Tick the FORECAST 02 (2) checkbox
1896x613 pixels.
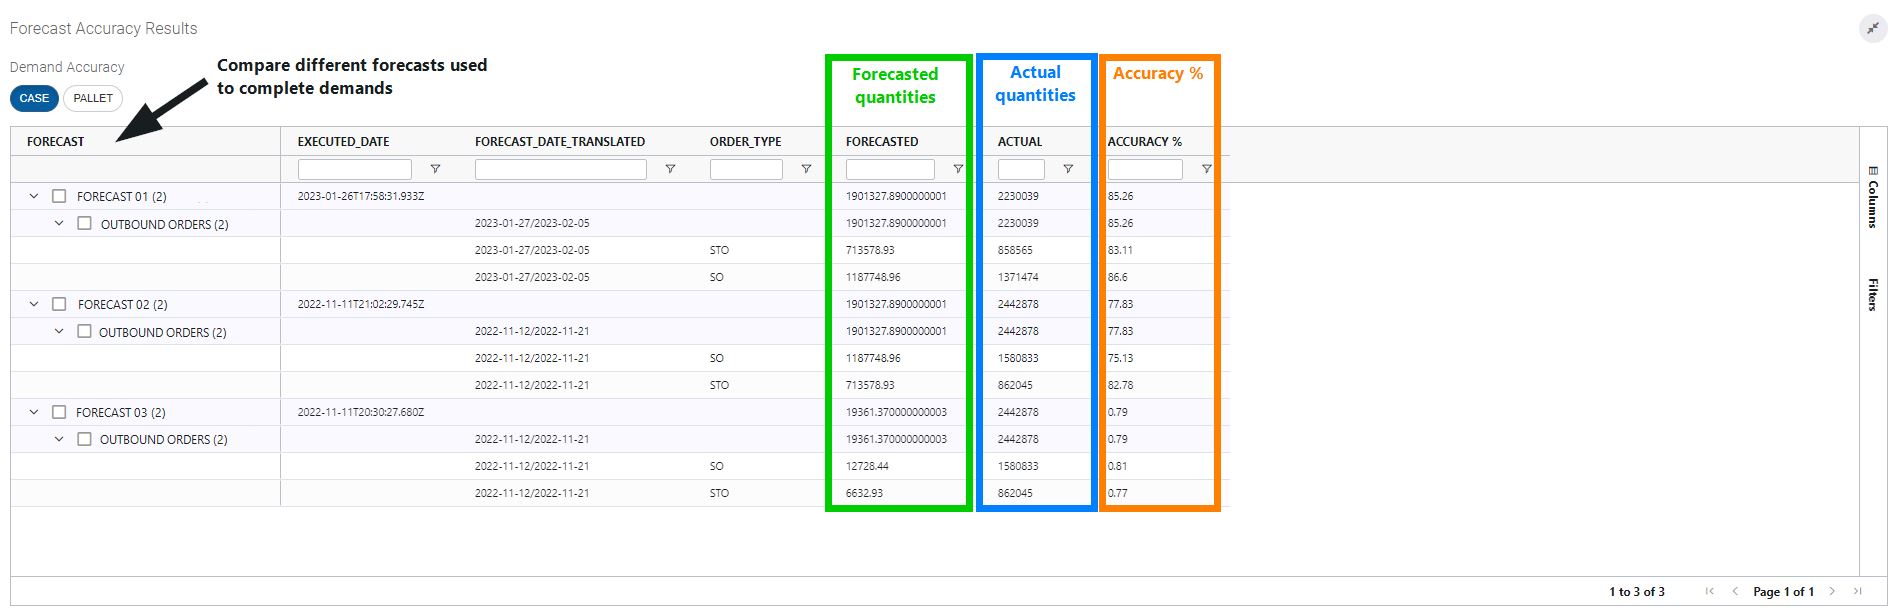click(x=59, y=304)
